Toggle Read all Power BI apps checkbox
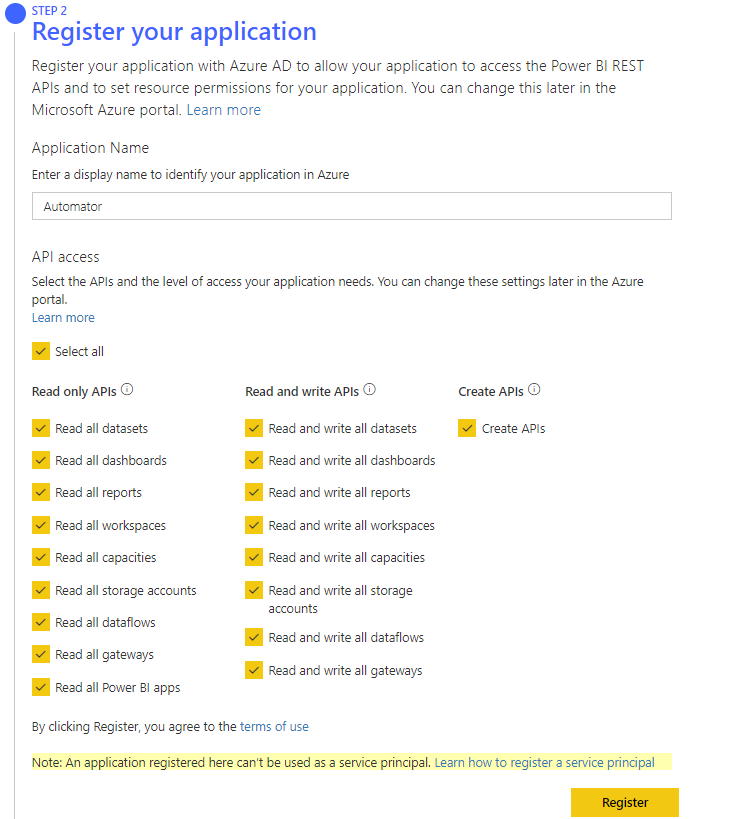The image size is (729, 819). coord(41,687)
